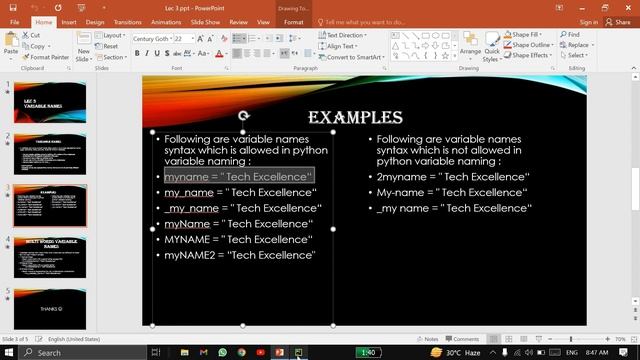The image size is (640, 360).
Task: Toggle align left paragraph button
Action: pyautogui.click(x=237, y=53)
